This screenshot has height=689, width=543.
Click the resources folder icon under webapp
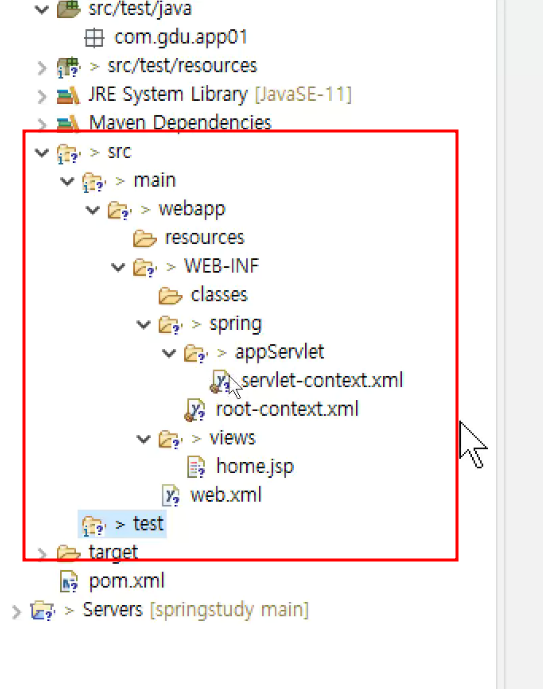click(145, 238)
